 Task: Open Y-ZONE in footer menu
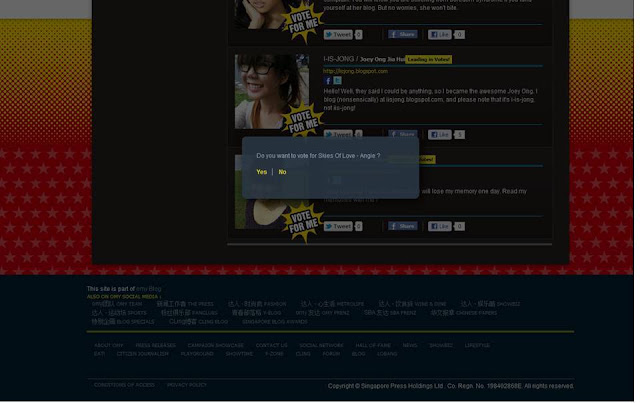point(274,354)
